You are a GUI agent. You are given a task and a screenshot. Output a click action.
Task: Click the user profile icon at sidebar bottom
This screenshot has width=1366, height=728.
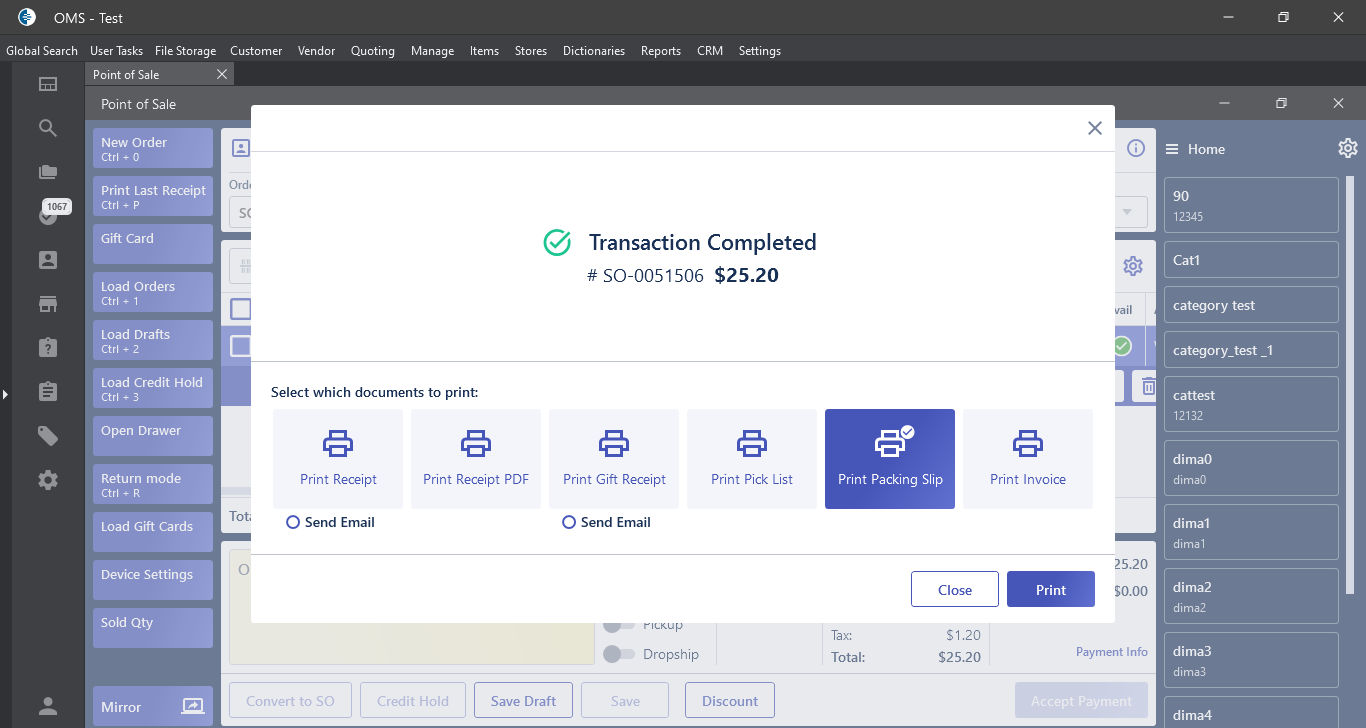pos(48,706)
